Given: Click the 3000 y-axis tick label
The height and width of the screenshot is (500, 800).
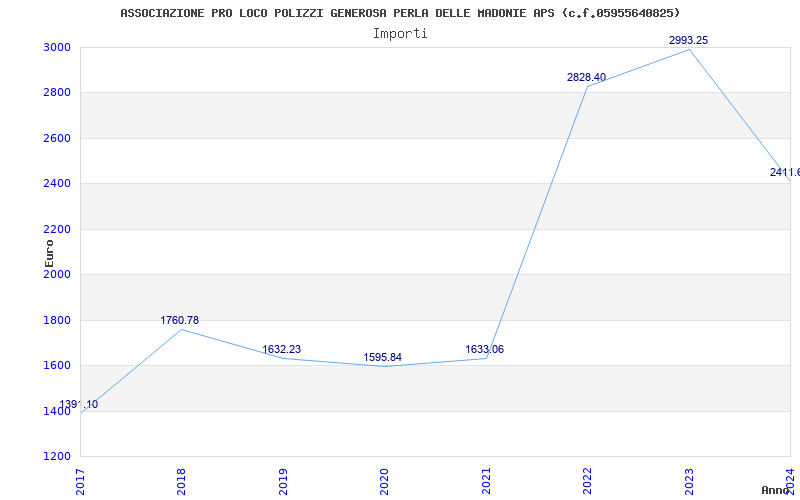Looking at the screenshot, I should coord(57,47).
